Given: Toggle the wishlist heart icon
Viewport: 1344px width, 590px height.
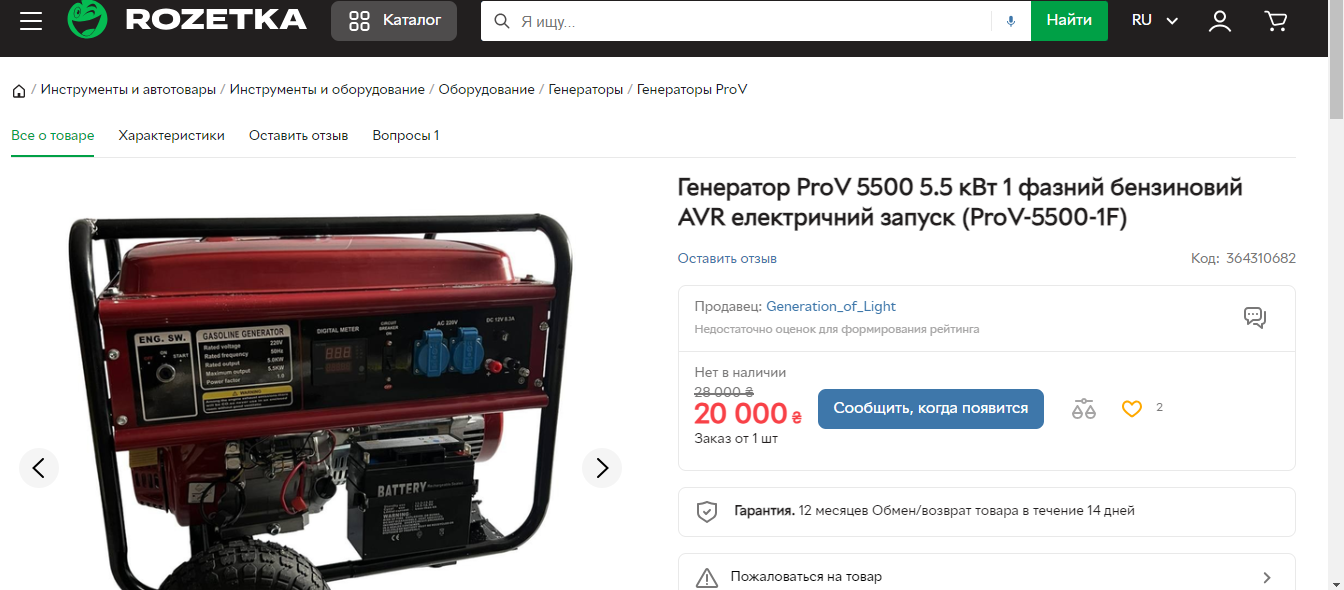Looking at the screenshot, I should pyautogui.click(x=1131, y=408).
